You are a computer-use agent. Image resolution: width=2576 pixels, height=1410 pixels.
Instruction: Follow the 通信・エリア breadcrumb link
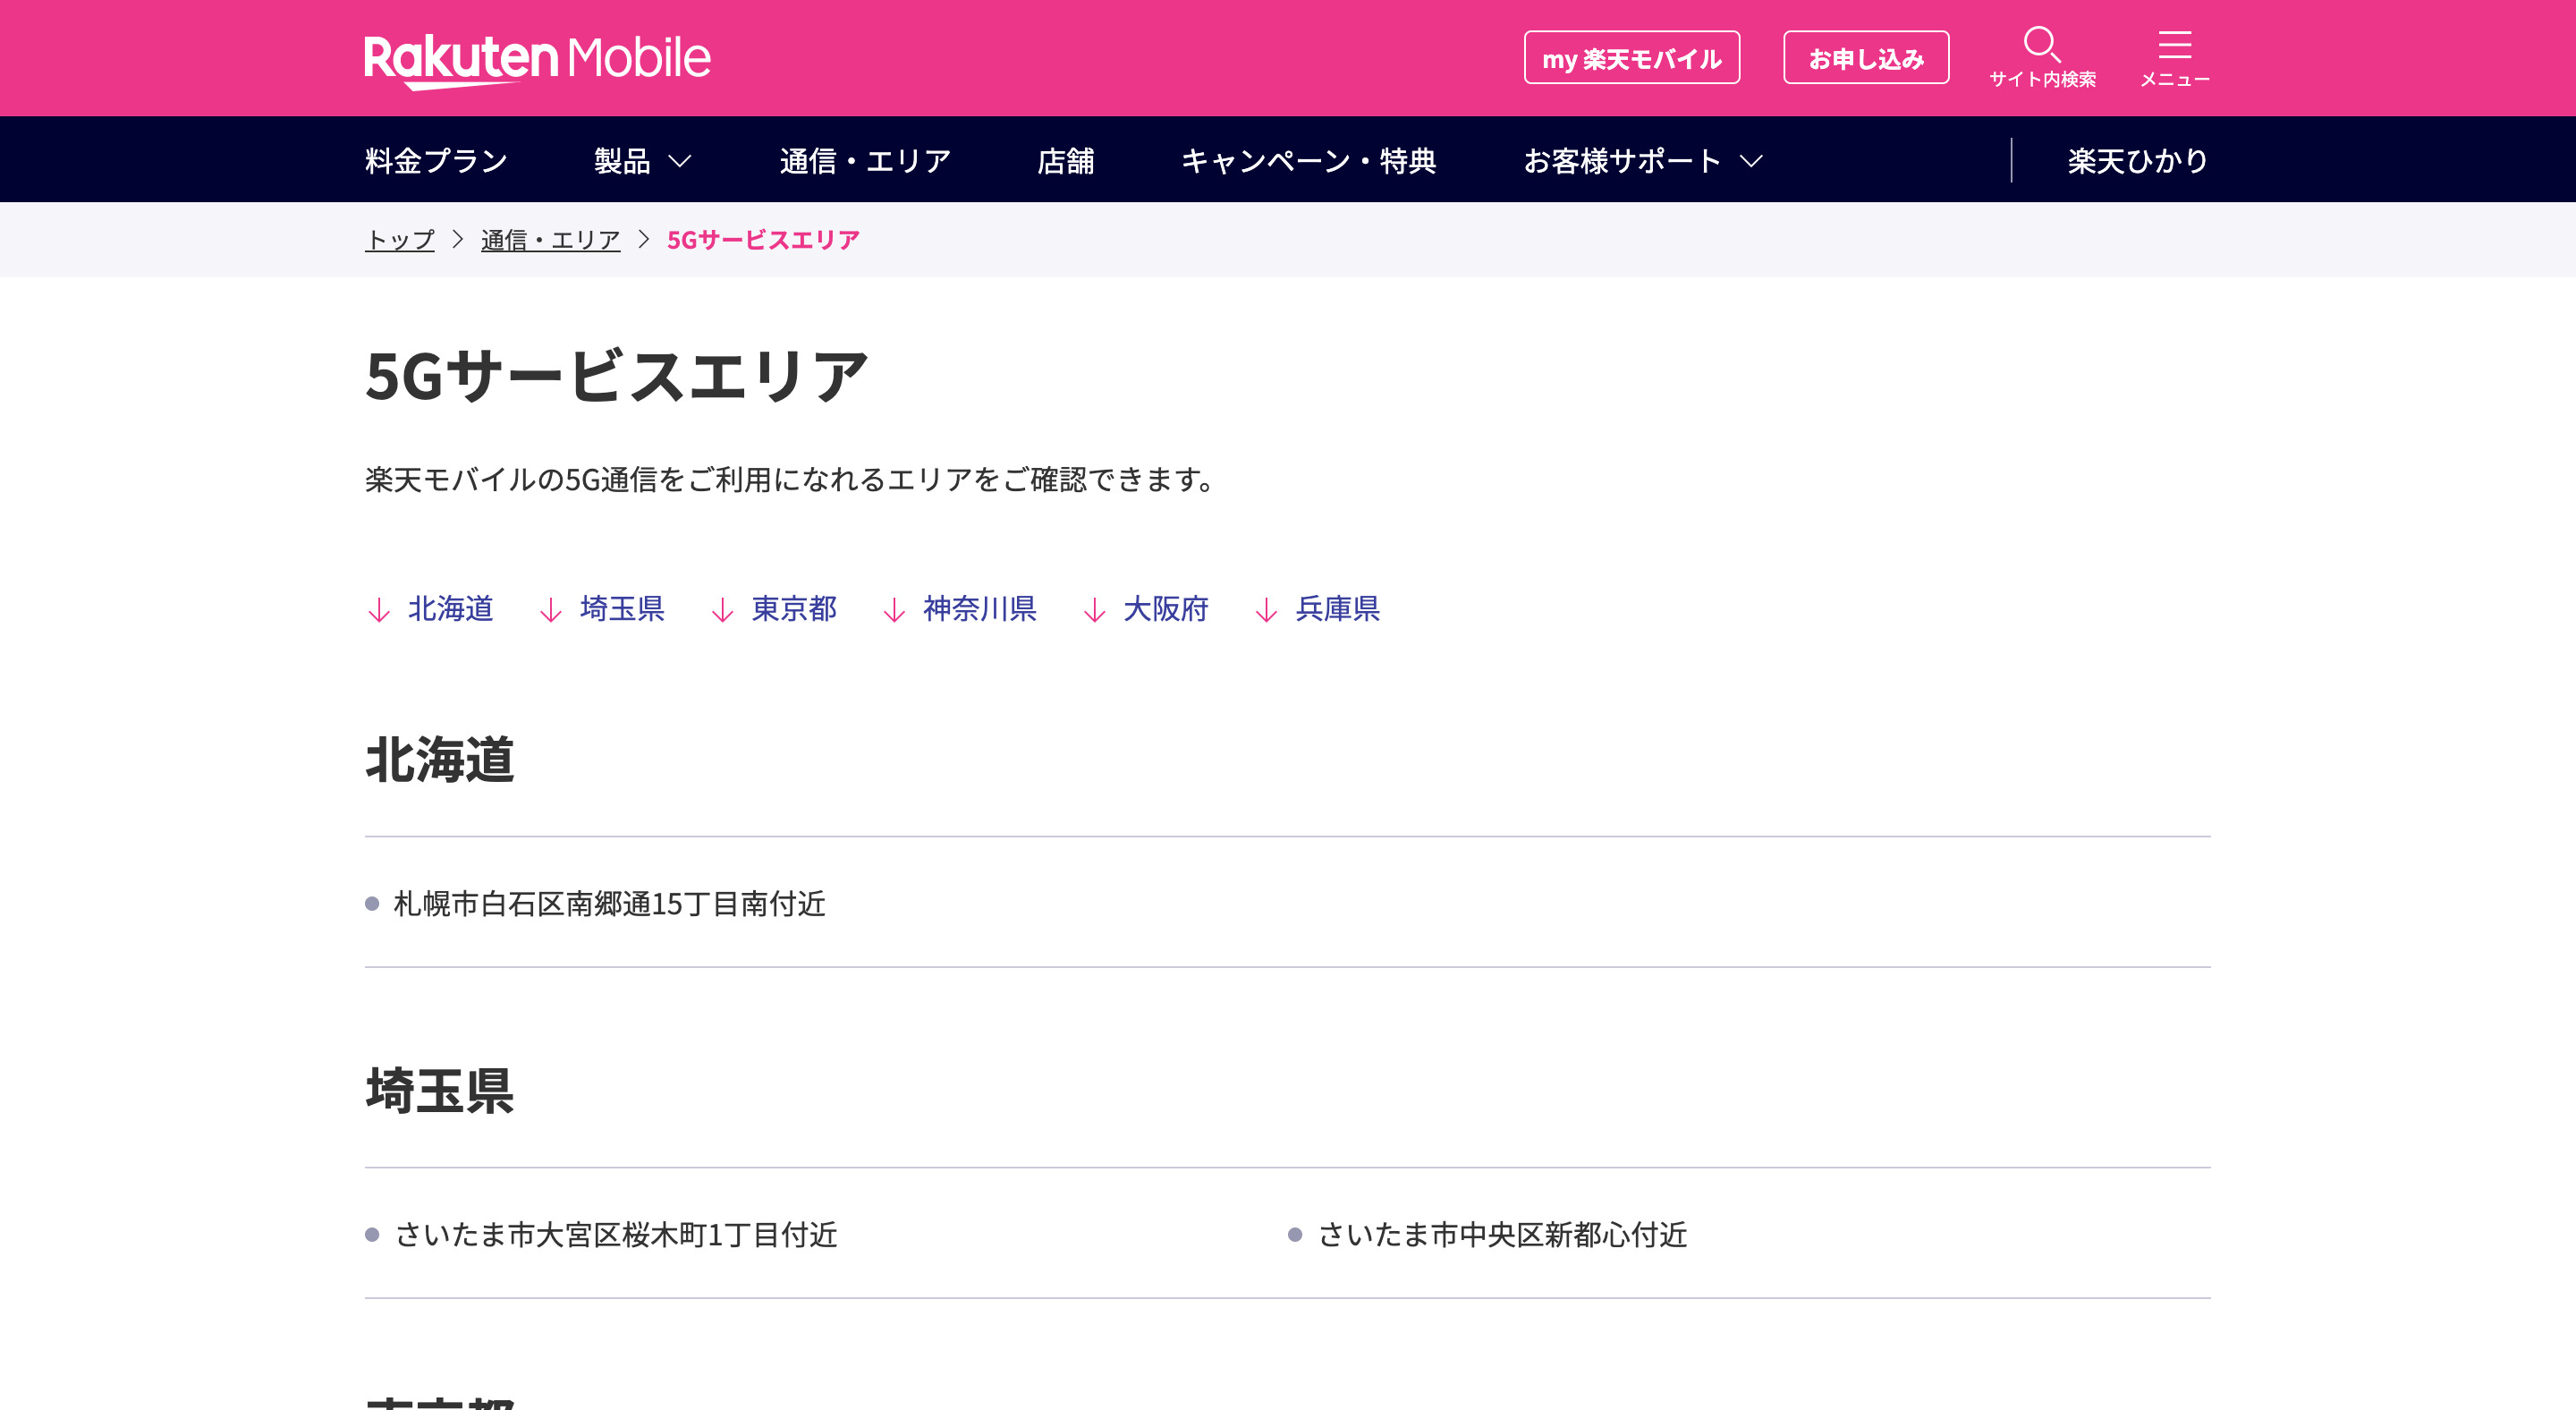pyautogui.click(x=550, y=240)
